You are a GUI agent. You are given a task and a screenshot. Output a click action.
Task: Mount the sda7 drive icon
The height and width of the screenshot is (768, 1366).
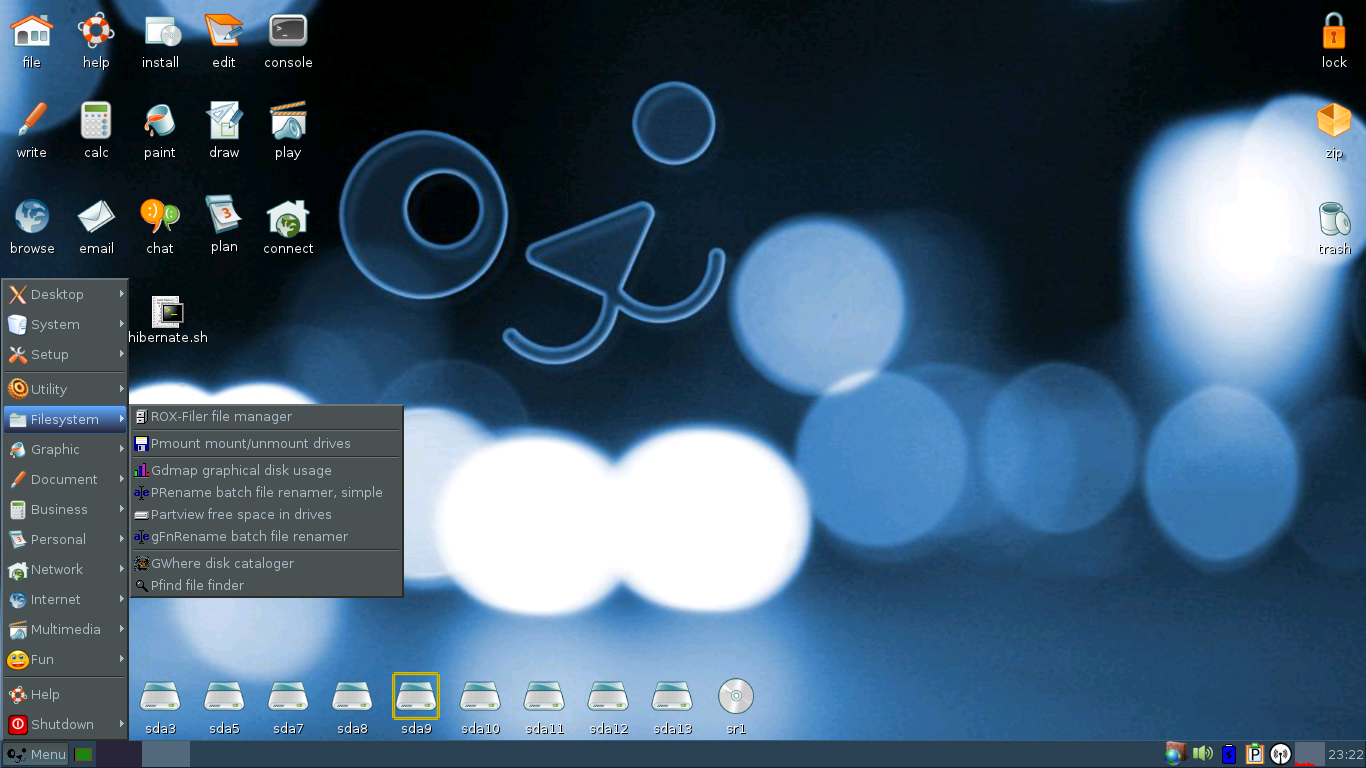tap(288, 696)
